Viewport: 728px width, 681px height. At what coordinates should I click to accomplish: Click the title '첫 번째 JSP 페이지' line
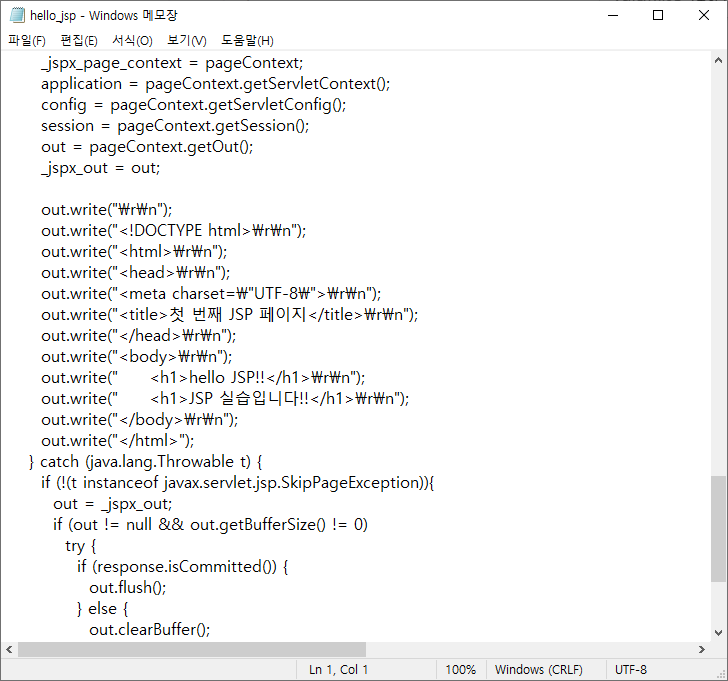230,315
